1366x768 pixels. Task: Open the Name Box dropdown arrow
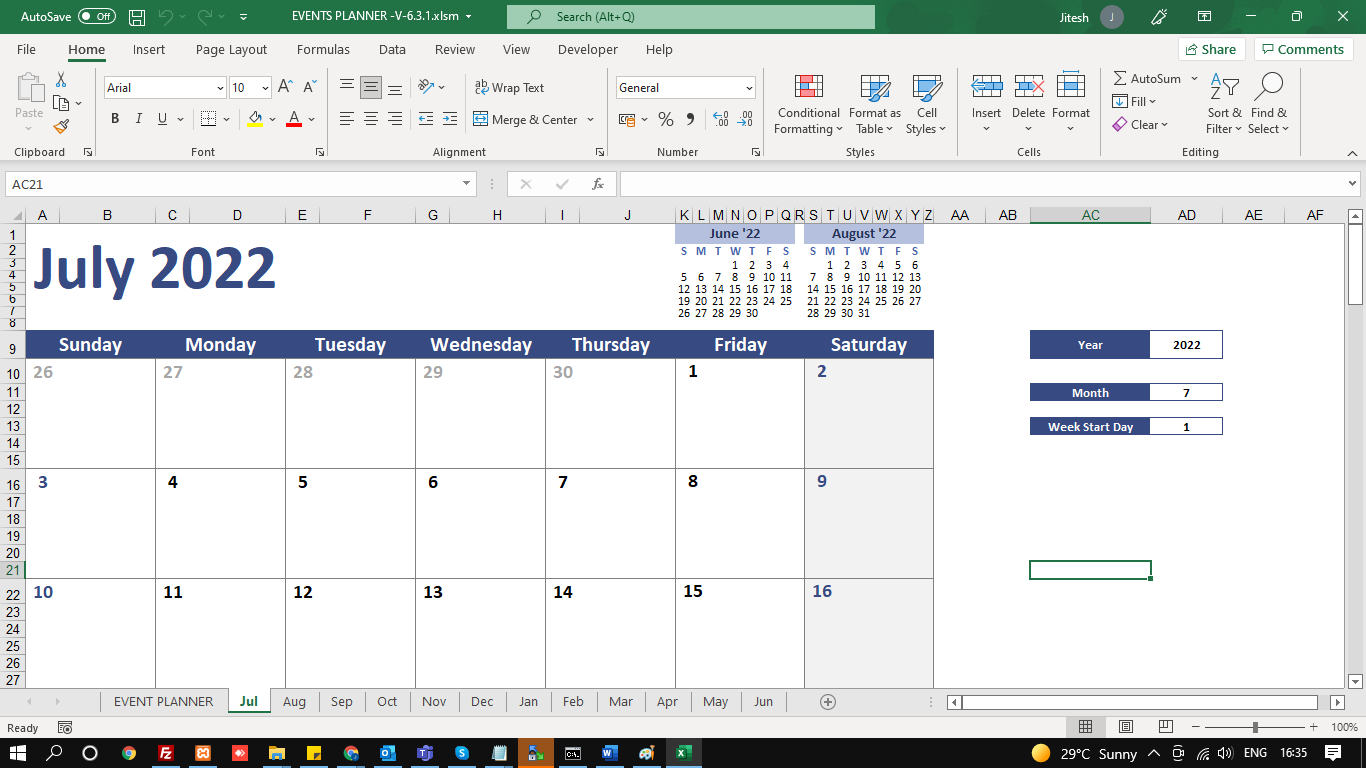pos(466,184)
